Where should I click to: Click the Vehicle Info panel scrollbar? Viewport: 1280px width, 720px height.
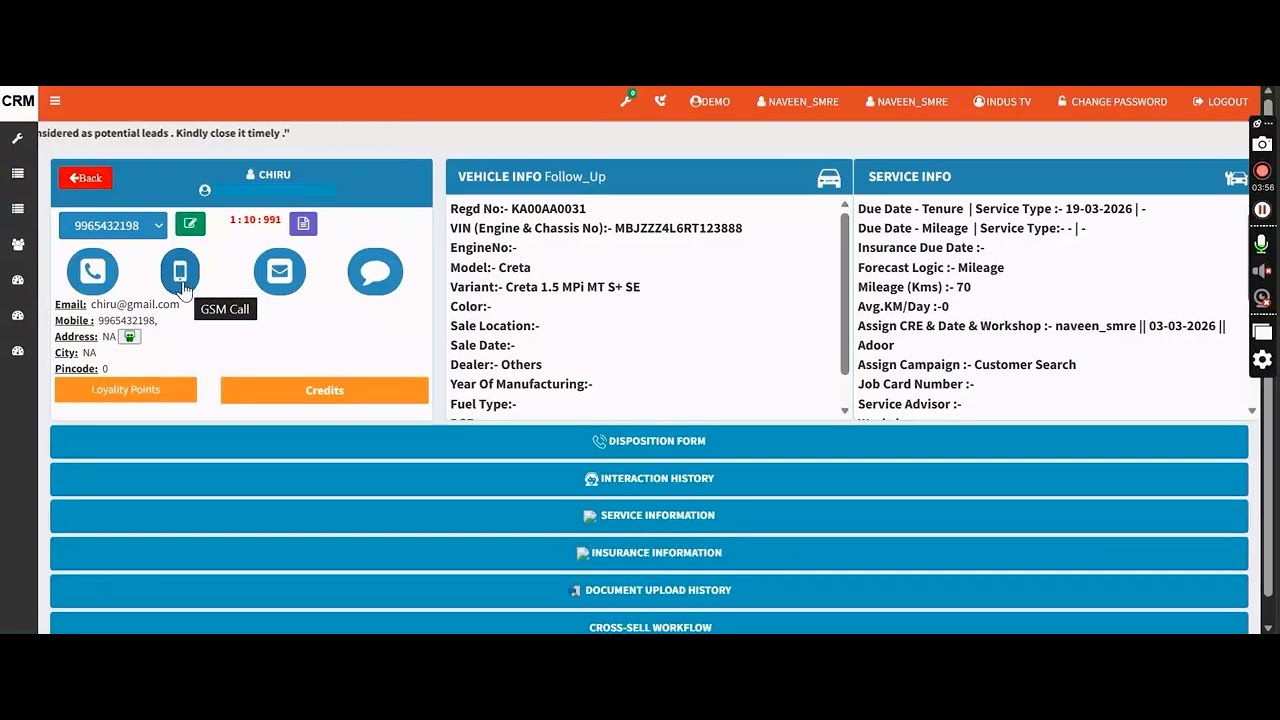(x=845, y=292)
